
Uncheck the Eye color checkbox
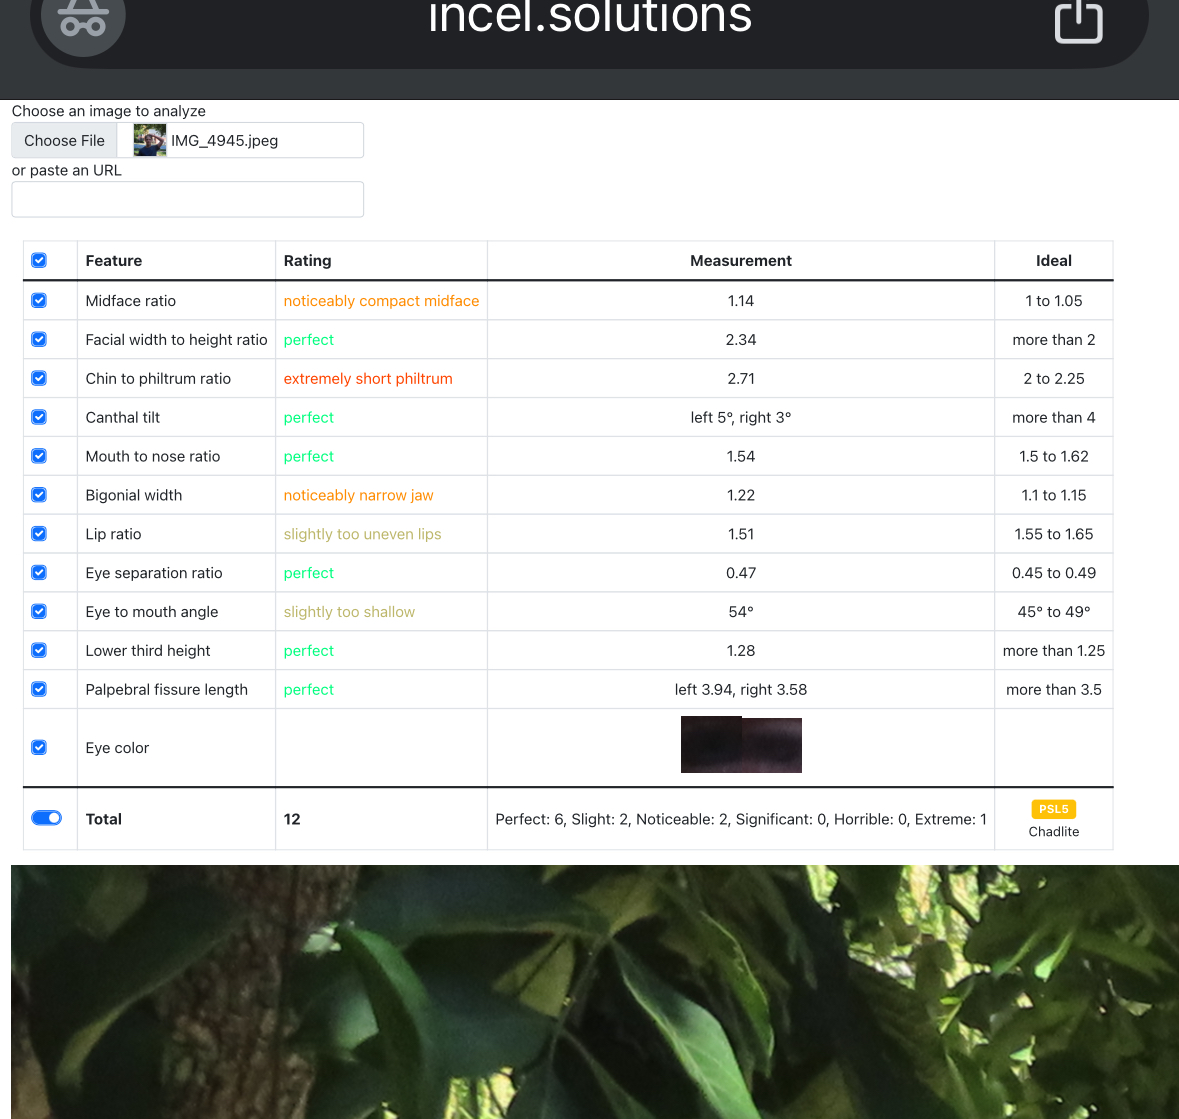39,748
